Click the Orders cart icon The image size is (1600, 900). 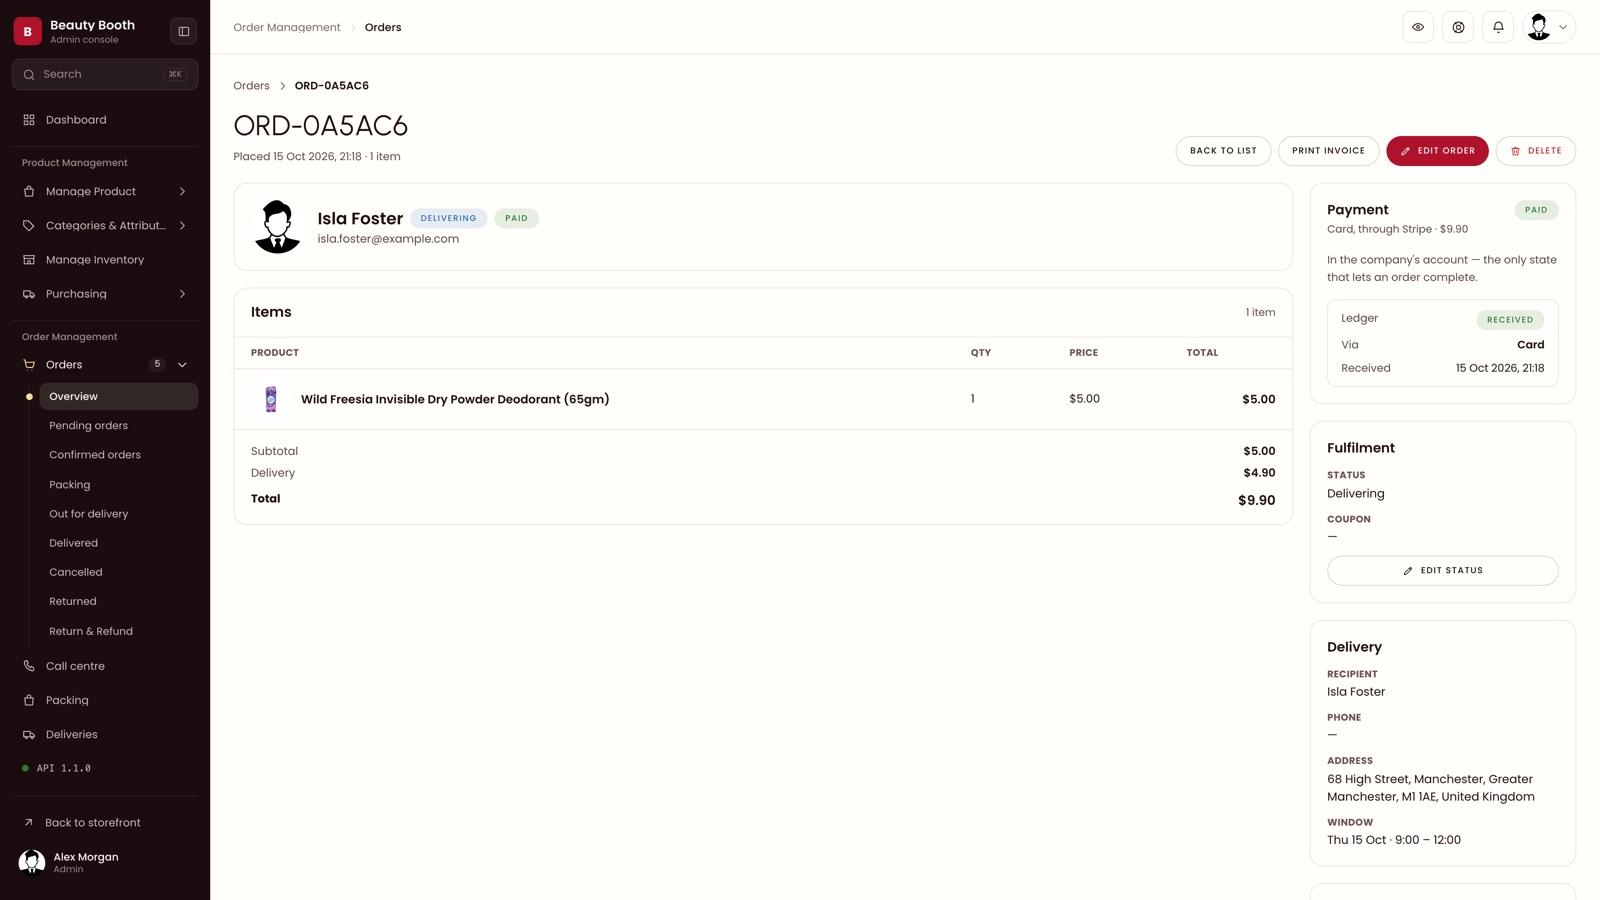click(x=29, y=365)
